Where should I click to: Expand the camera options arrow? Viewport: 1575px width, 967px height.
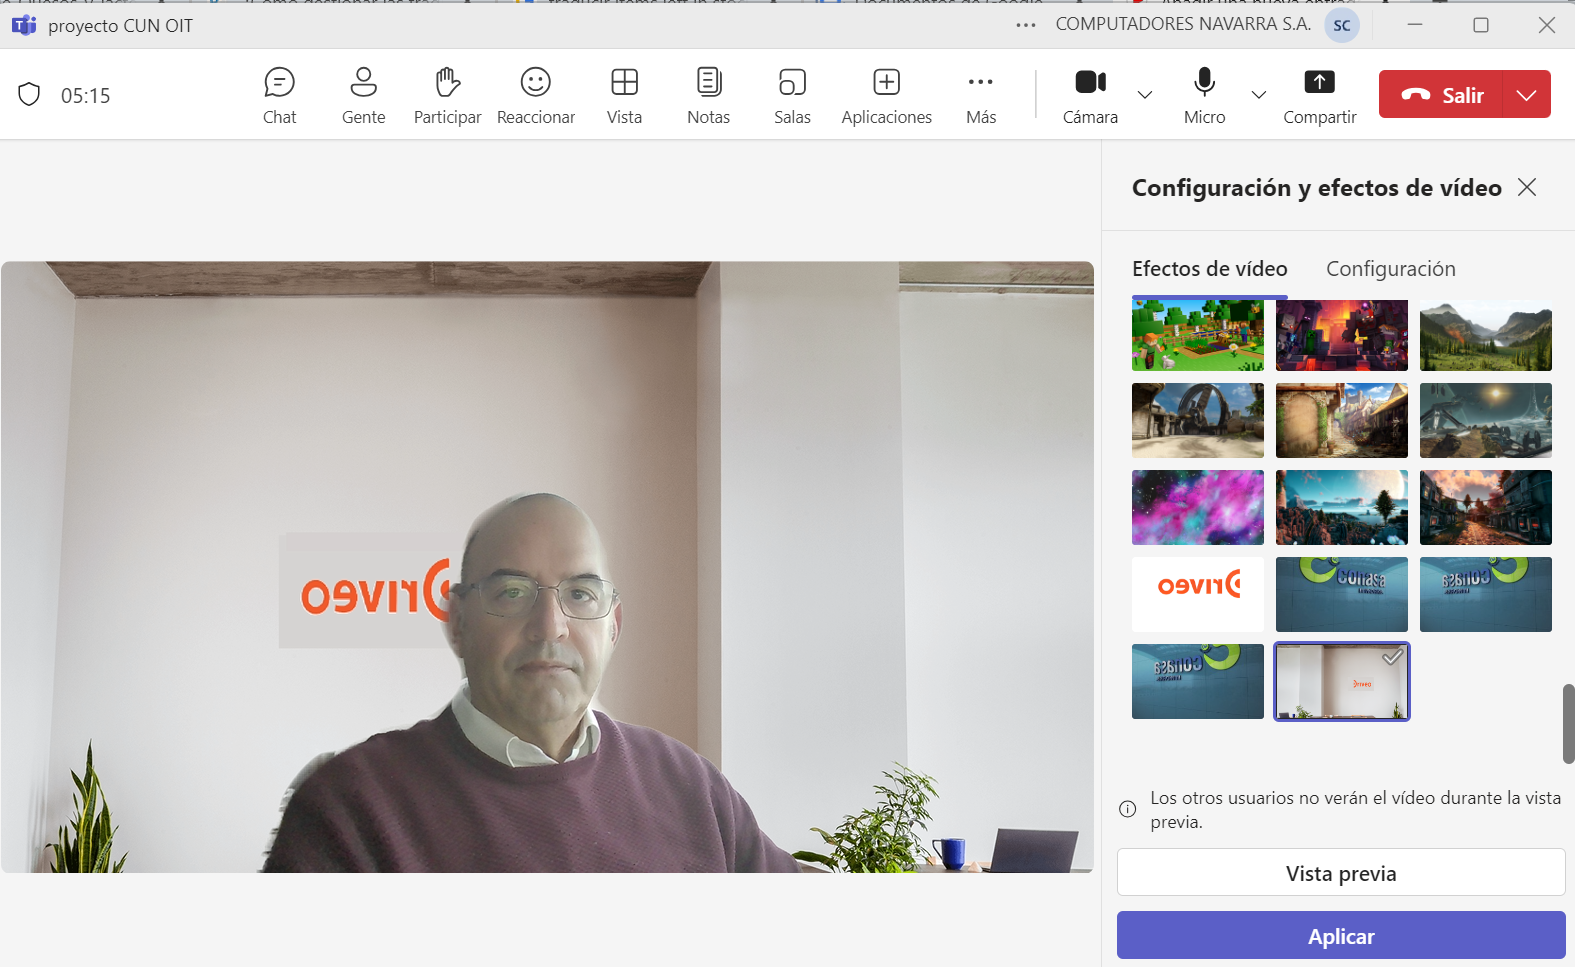1145,95
